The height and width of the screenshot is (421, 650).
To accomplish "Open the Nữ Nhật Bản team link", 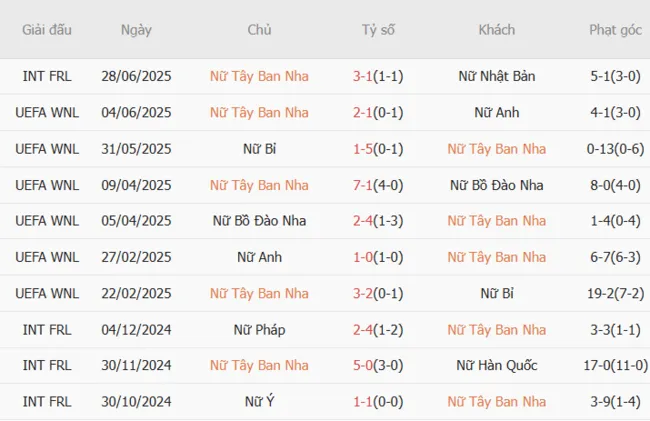I will pos(497,76).
